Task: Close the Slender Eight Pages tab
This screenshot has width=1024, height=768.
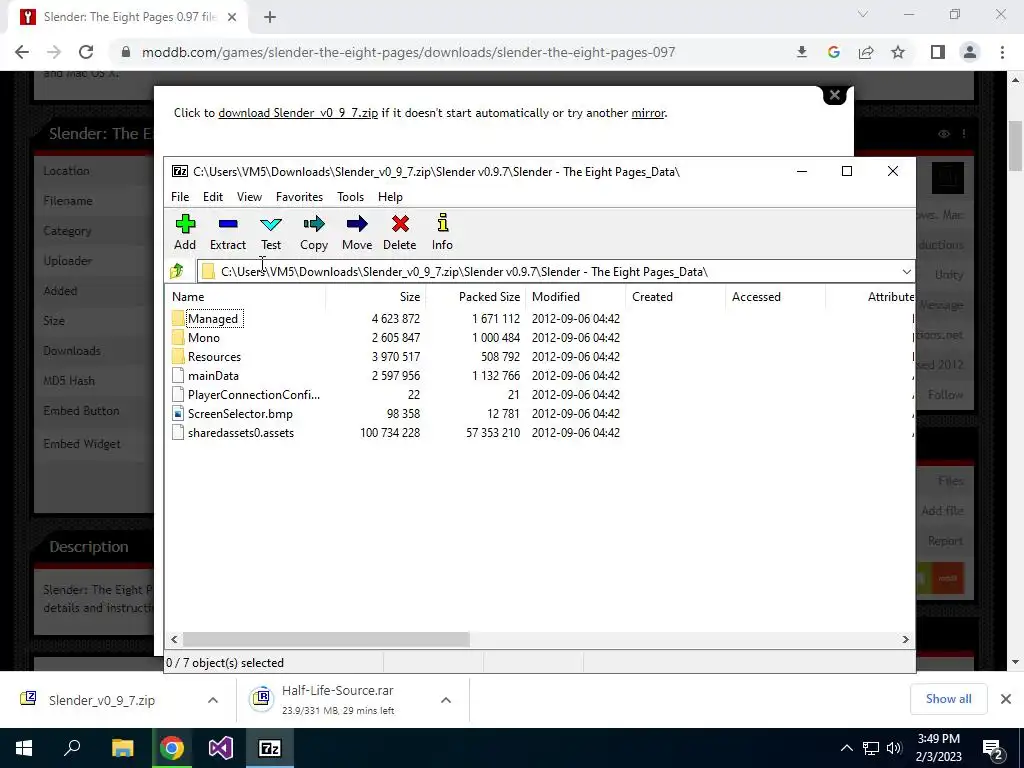Action: click(x=232, y=17)
